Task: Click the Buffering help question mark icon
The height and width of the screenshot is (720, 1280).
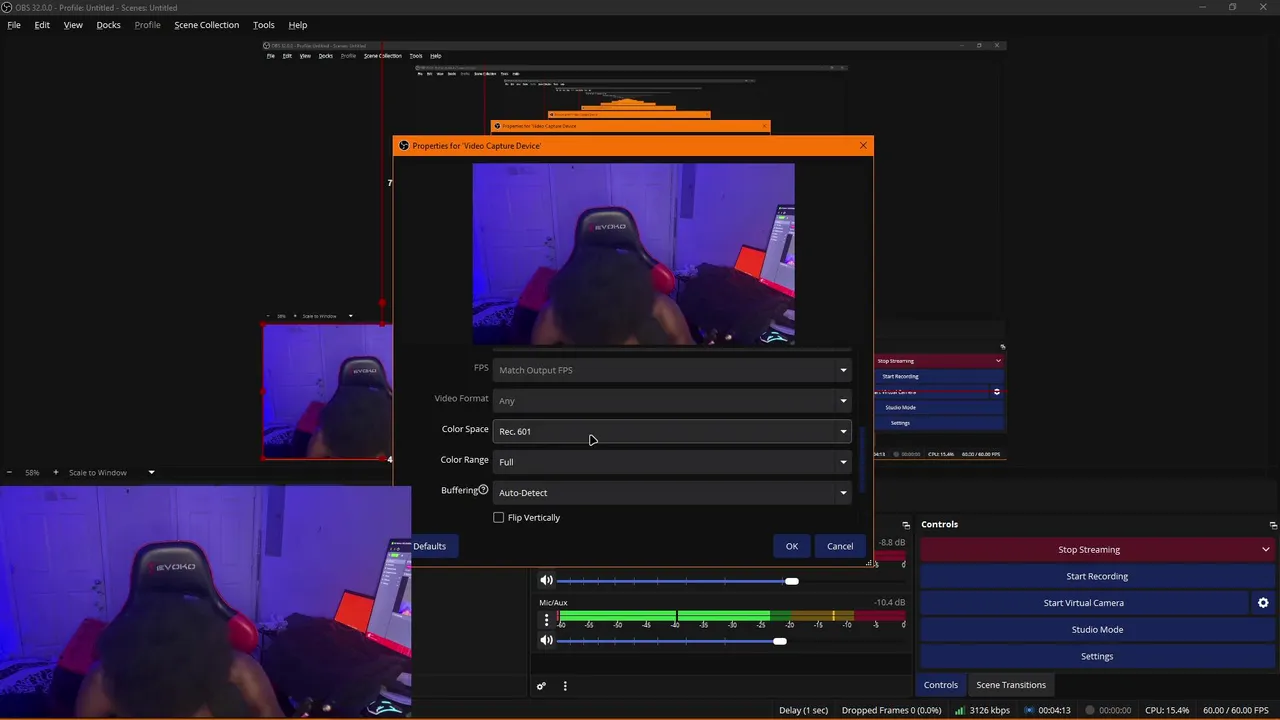Action: pyautogui.click(x=483, y=490)
